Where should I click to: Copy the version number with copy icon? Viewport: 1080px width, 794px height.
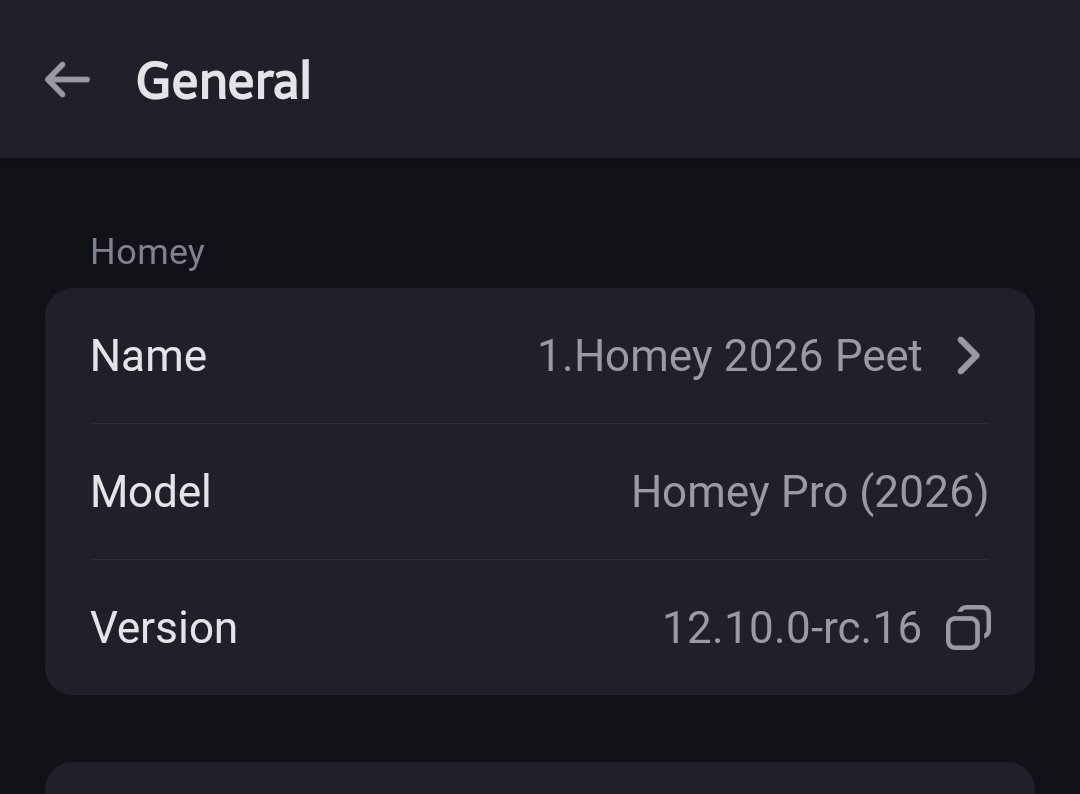968,628
